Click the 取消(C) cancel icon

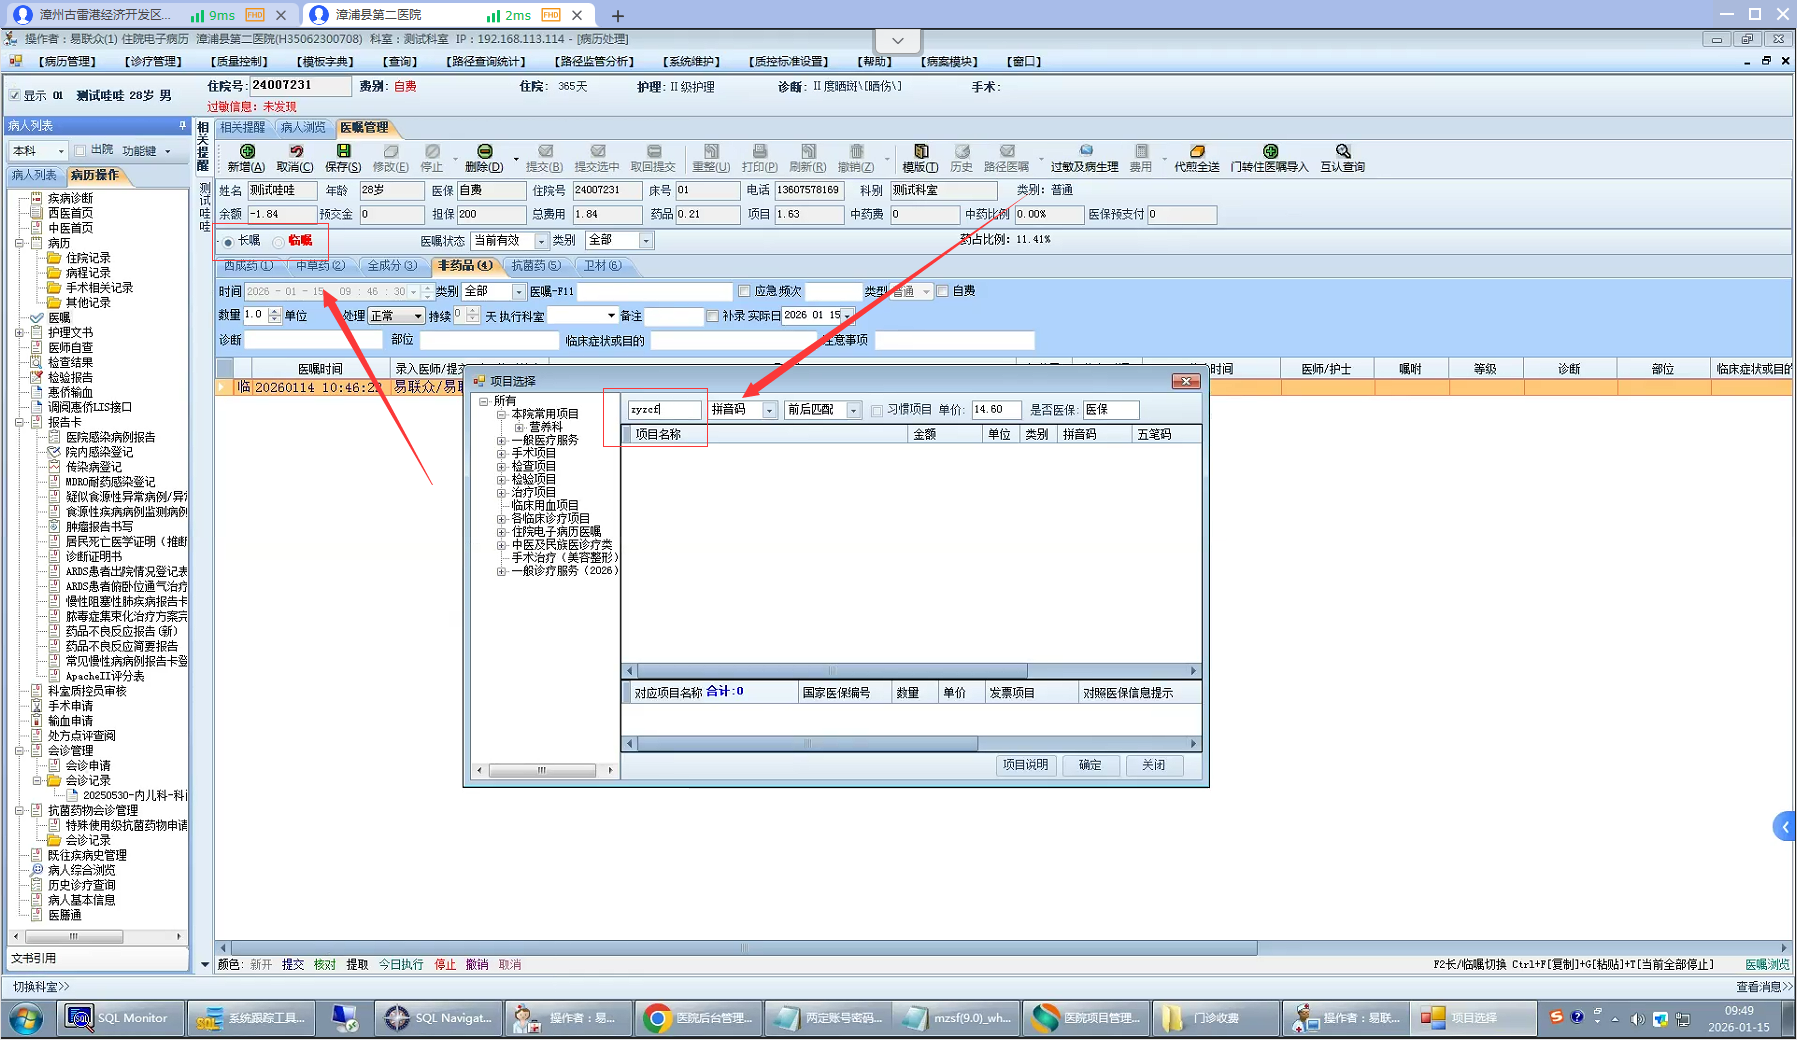point(295,158)
